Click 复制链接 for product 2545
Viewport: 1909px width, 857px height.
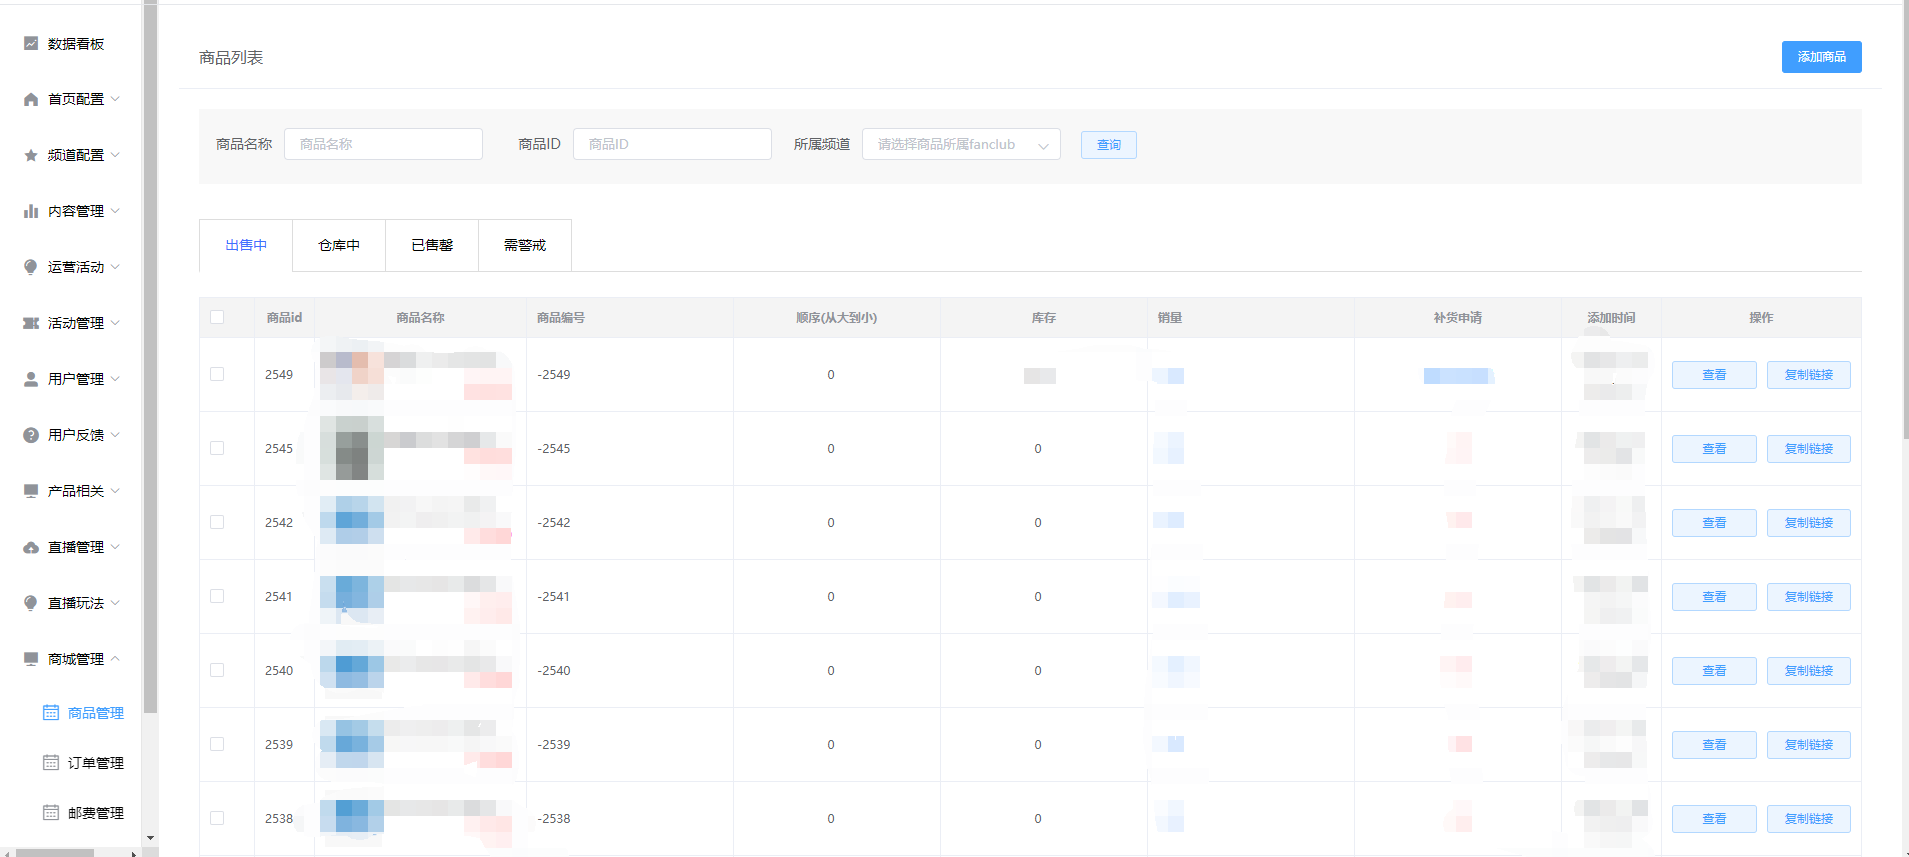point(1809,449)
